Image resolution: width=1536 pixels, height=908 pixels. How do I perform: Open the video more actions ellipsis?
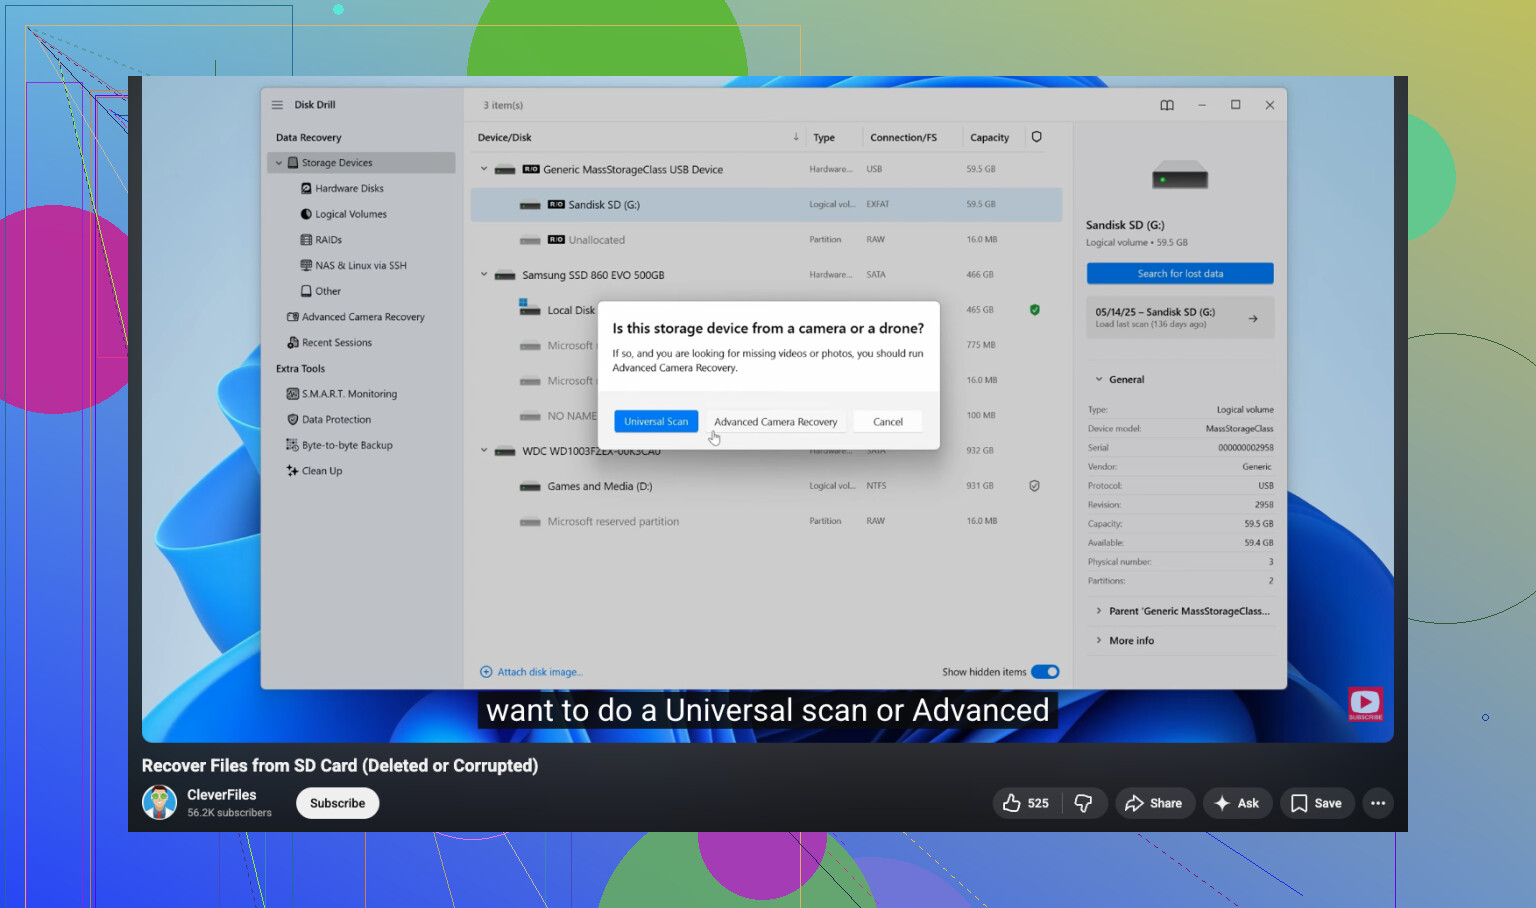1378,803
